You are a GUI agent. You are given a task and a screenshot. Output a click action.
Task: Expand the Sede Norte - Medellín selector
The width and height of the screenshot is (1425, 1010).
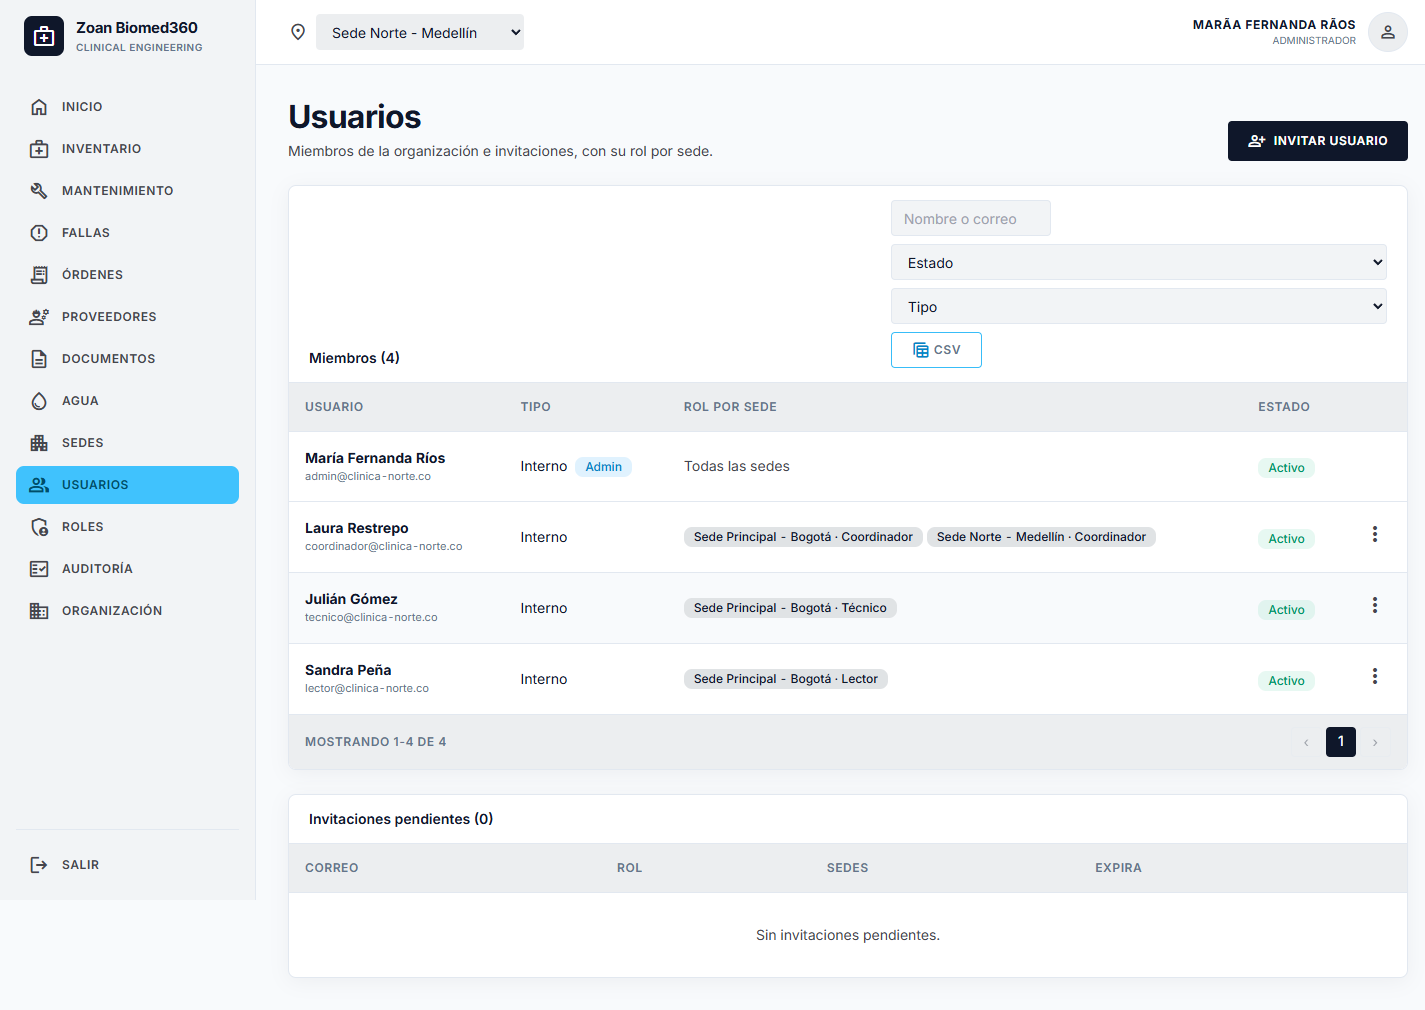pyautogui.click(x=420, y=32)
